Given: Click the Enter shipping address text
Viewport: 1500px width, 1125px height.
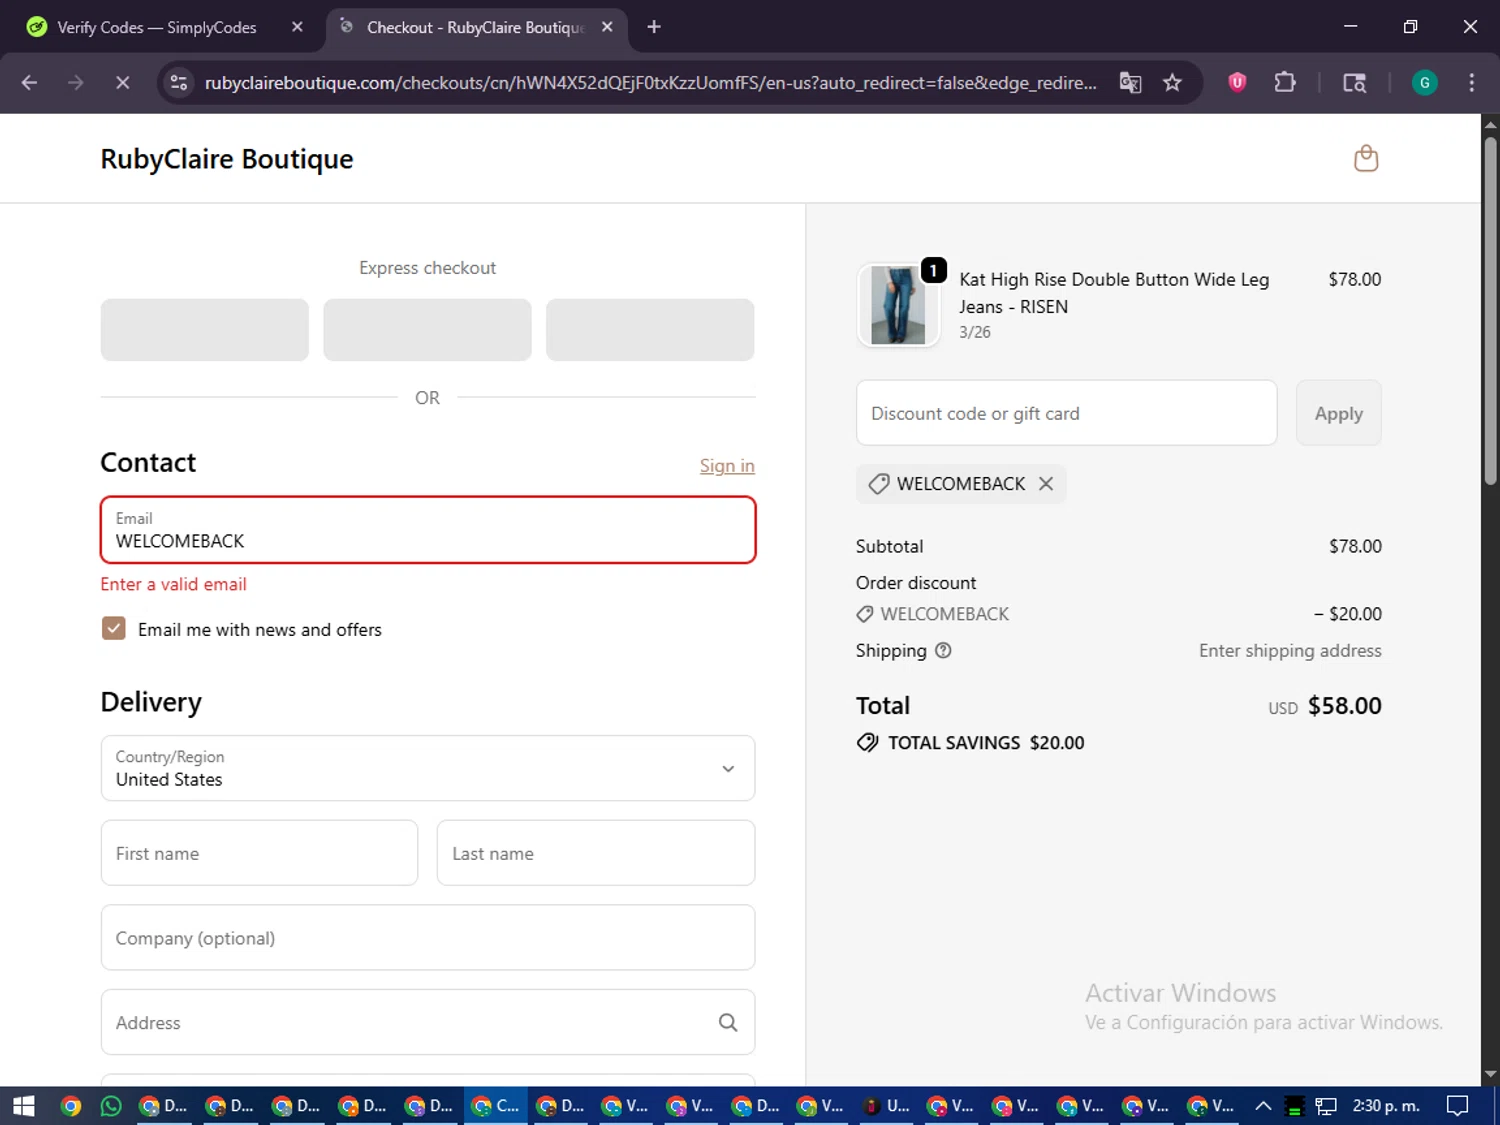Looking at the screenshot, I should [1290, 651].
